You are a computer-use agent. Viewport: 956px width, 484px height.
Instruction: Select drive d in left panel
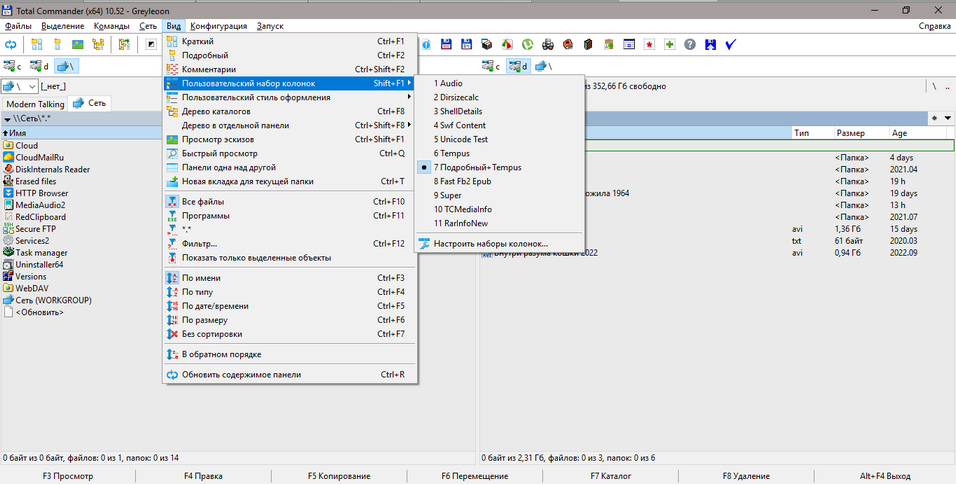tap(40, 66)
